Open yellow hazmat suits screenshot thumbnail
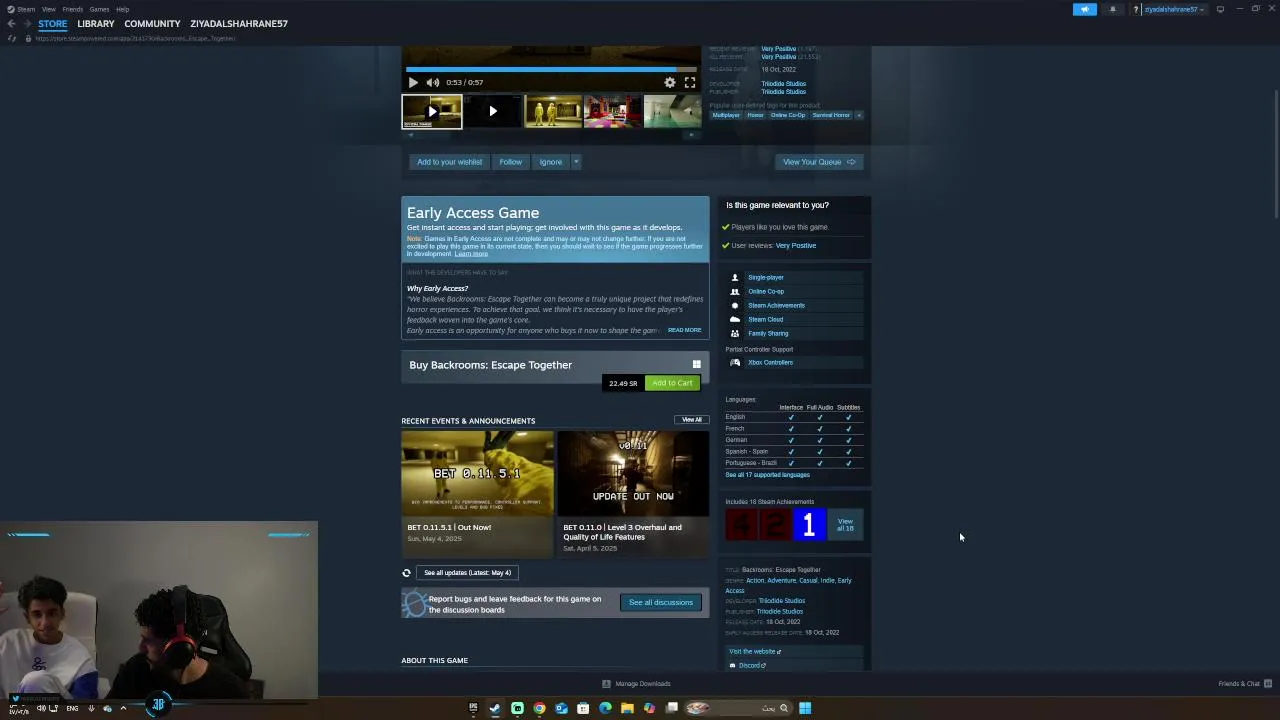Screen dimensions: 1280x720 (x=553, y=112)
